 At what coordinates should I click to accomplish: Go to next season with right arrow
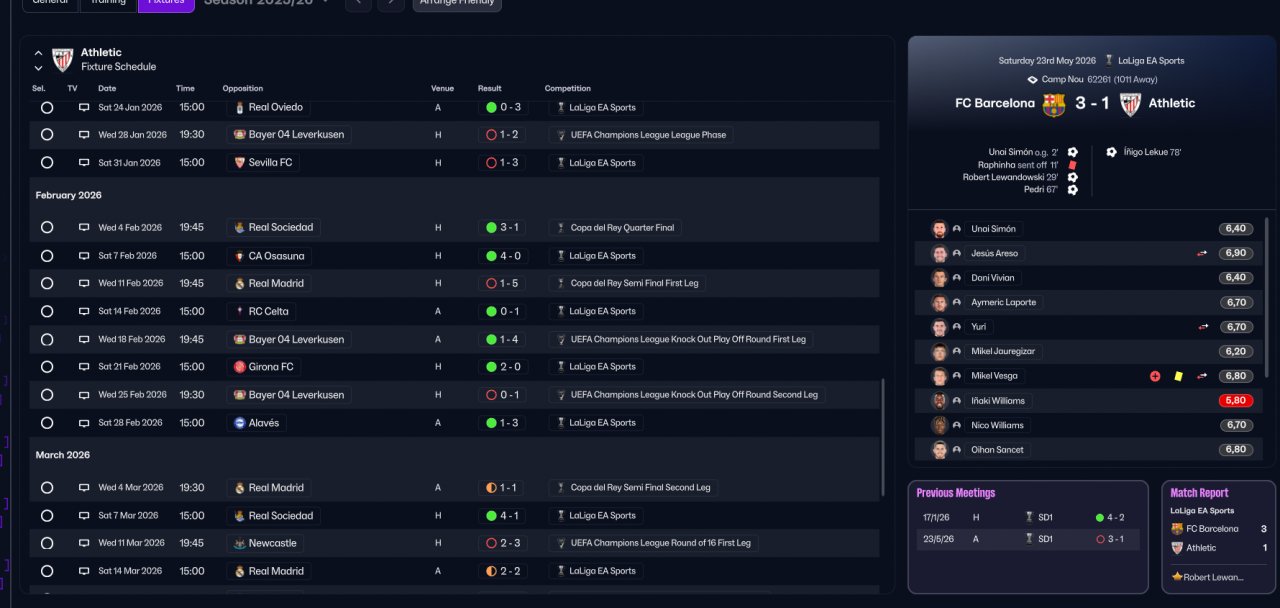pos(391,3)
